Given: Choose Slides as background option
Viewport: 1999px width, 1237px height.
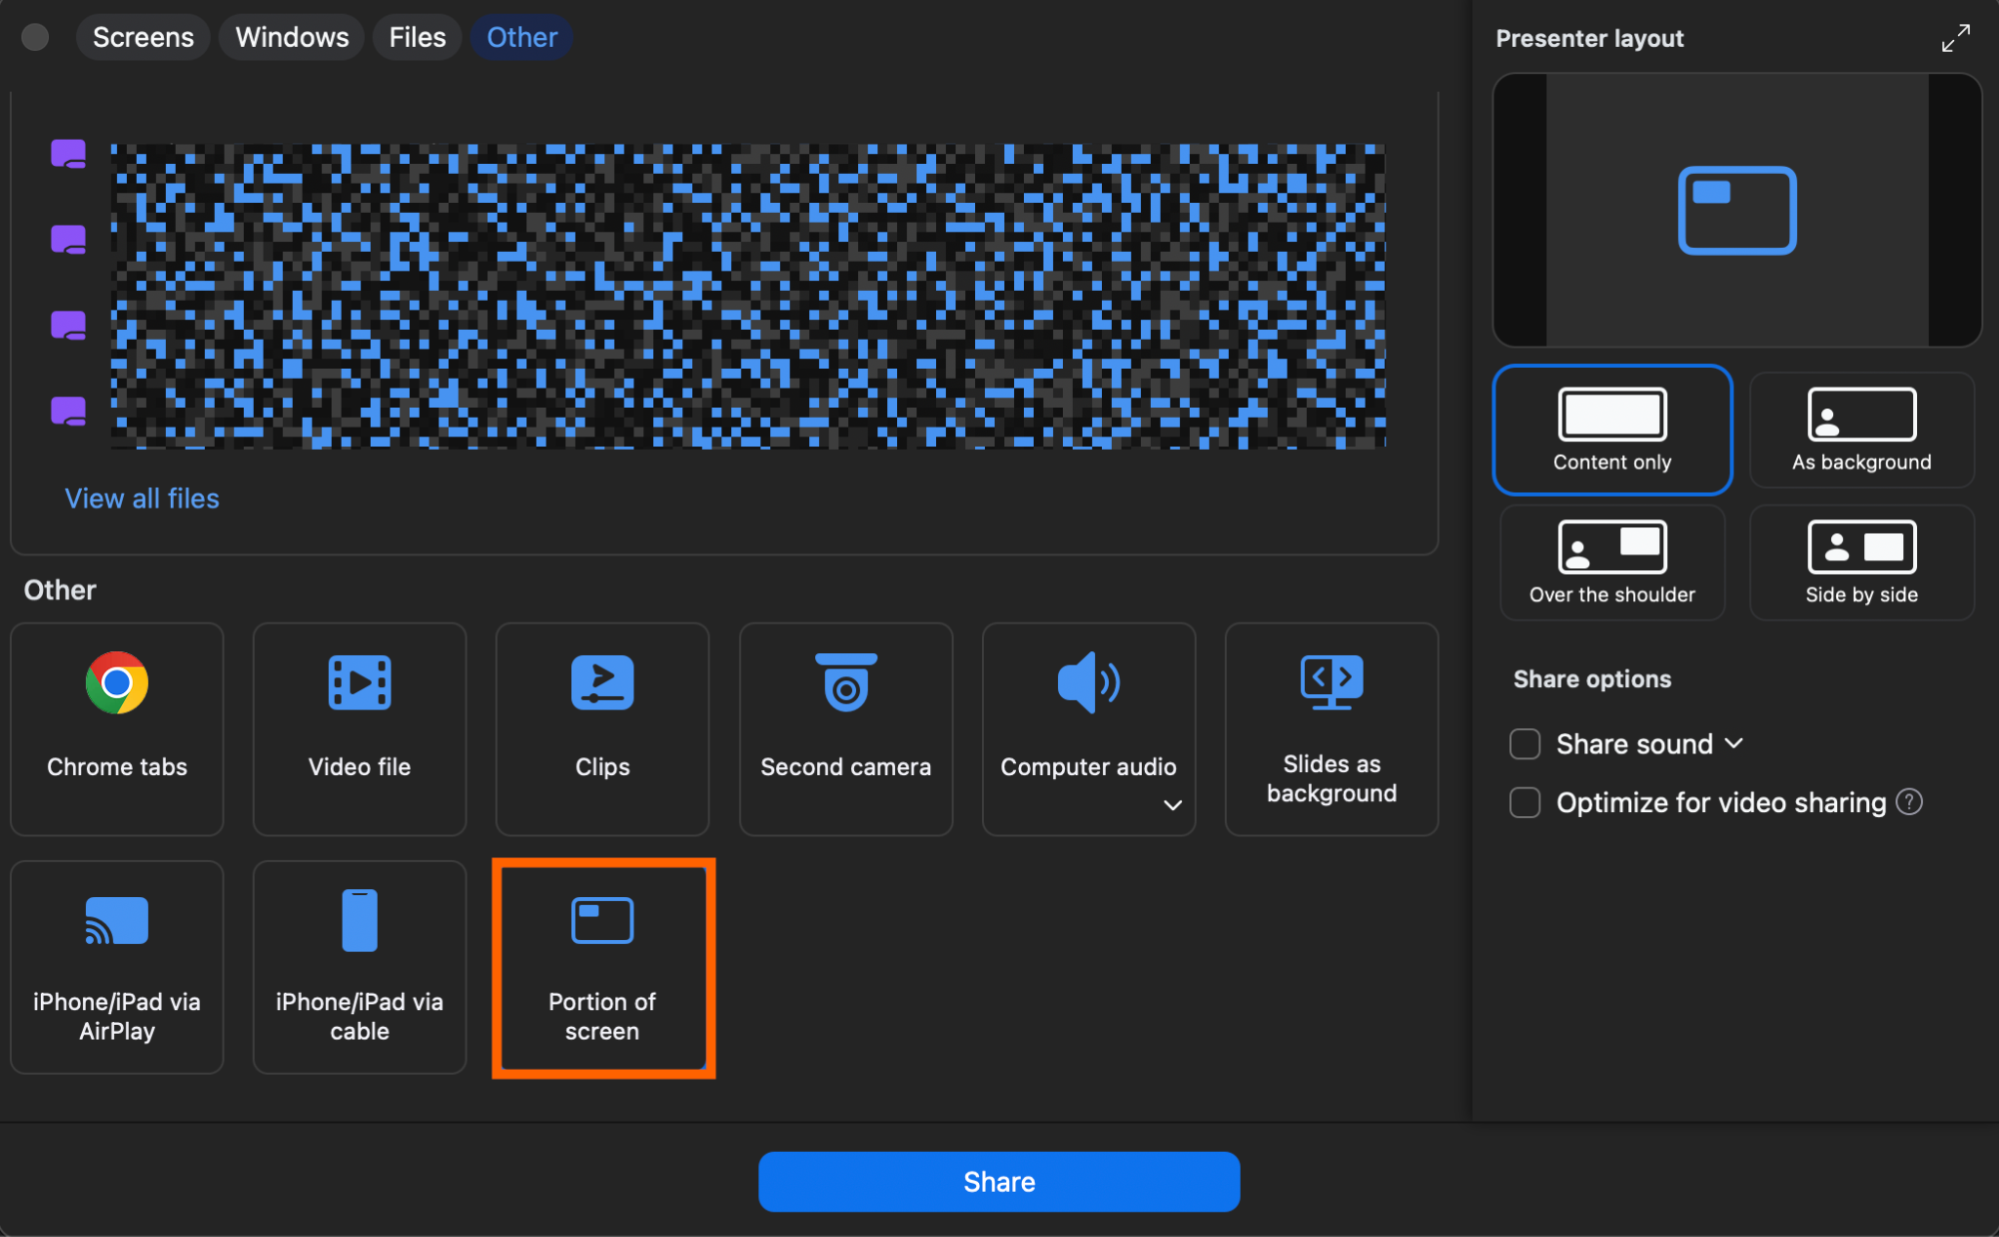Looking at the screenshot, I should [x=1331, y=729].
